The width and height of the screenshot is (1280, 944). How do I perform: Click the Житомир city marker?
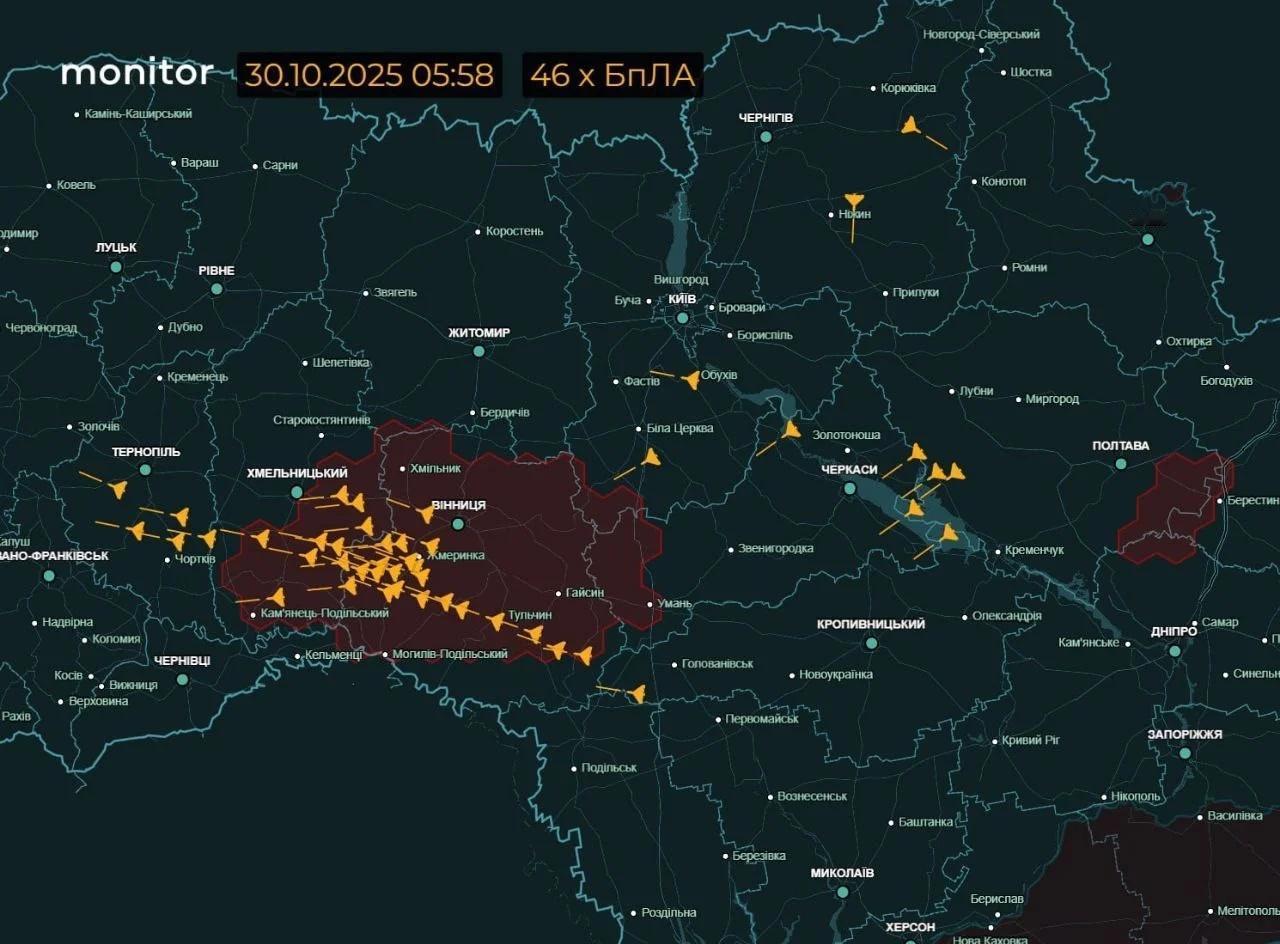pos(479,351)
